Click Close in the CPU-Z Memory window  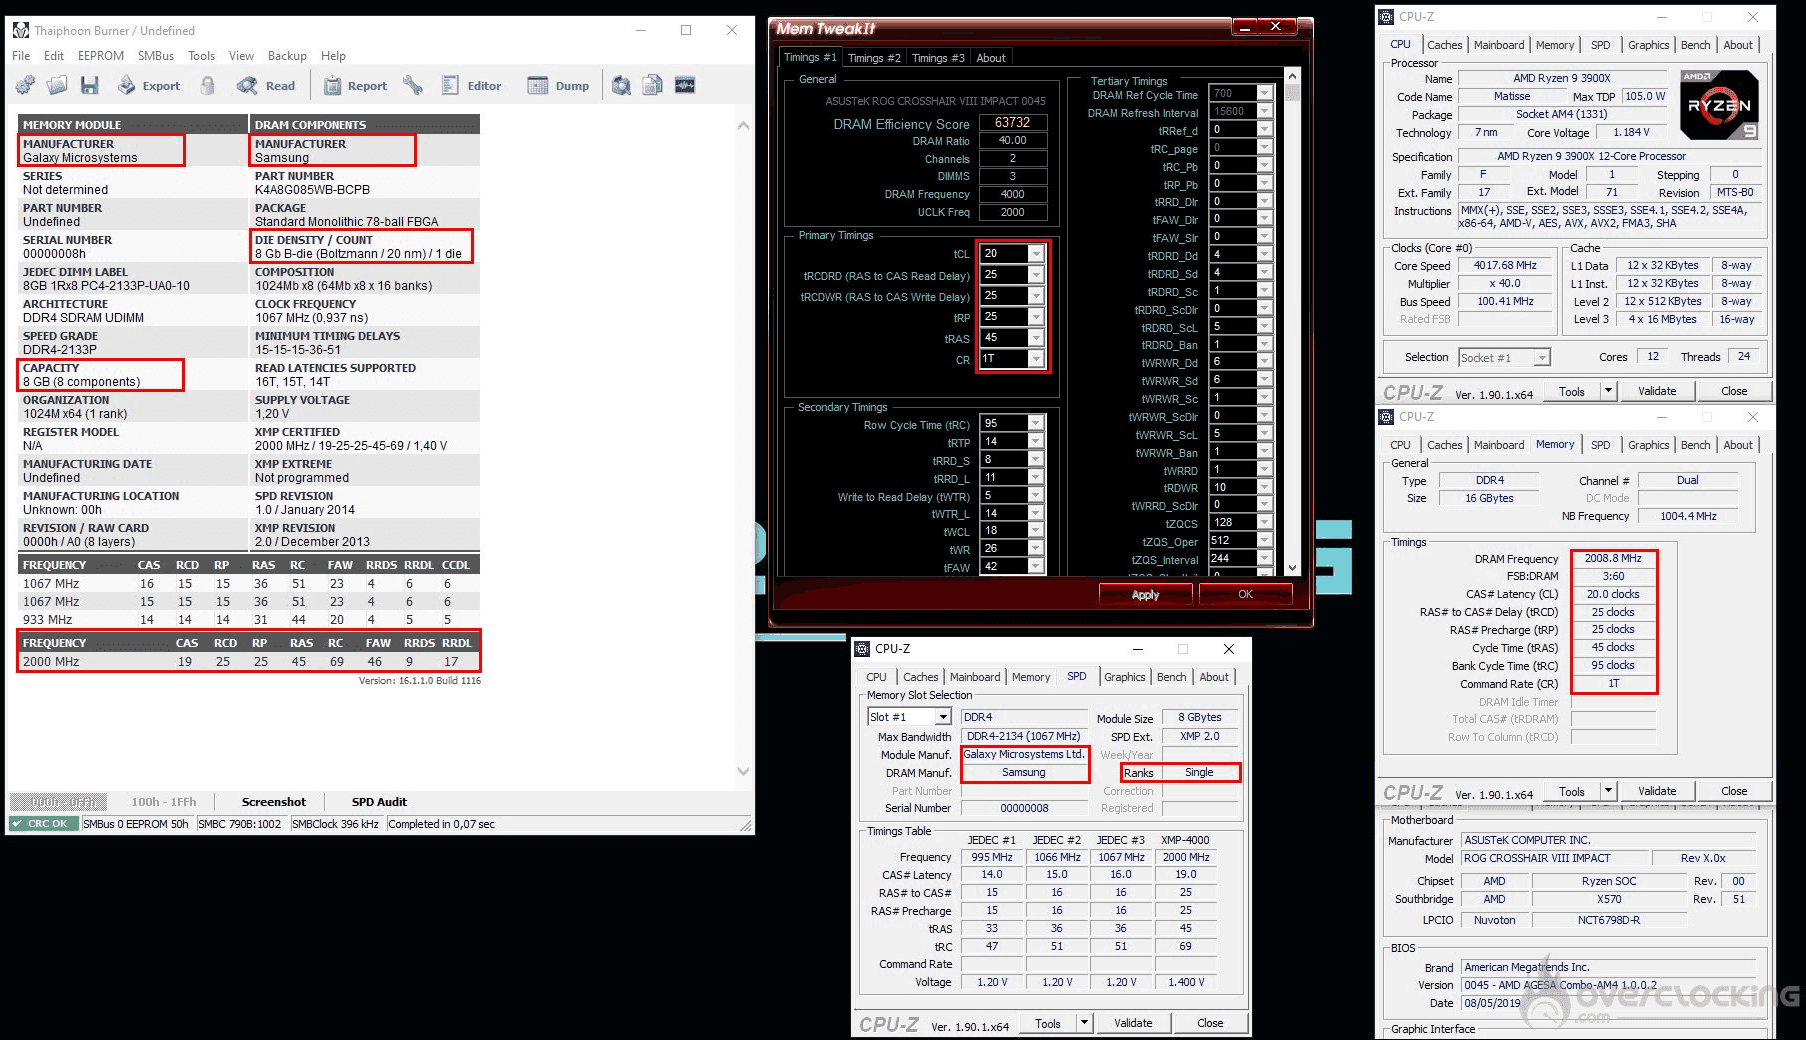point(1734,791)
